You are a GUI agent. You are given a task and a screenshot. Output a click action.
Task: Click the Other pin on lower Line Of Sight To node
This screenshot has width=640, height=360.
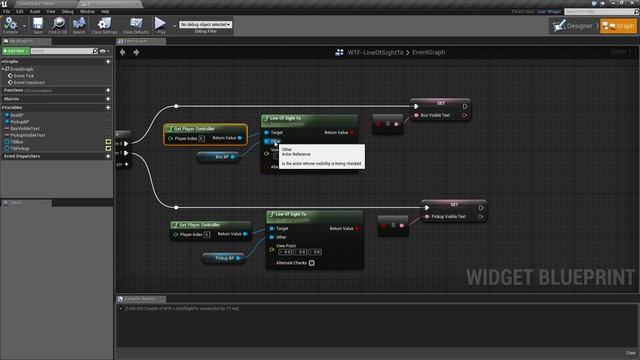point(272,237)
